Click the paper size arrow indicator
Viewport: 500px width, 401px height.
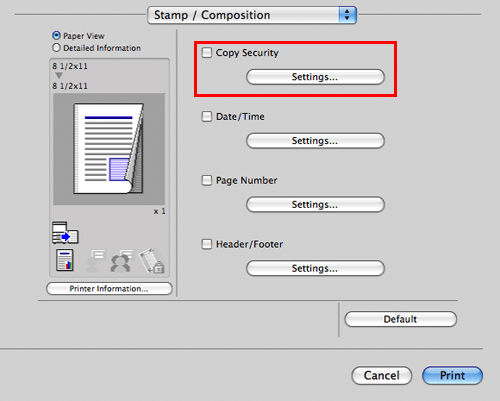tap(59, 76)
